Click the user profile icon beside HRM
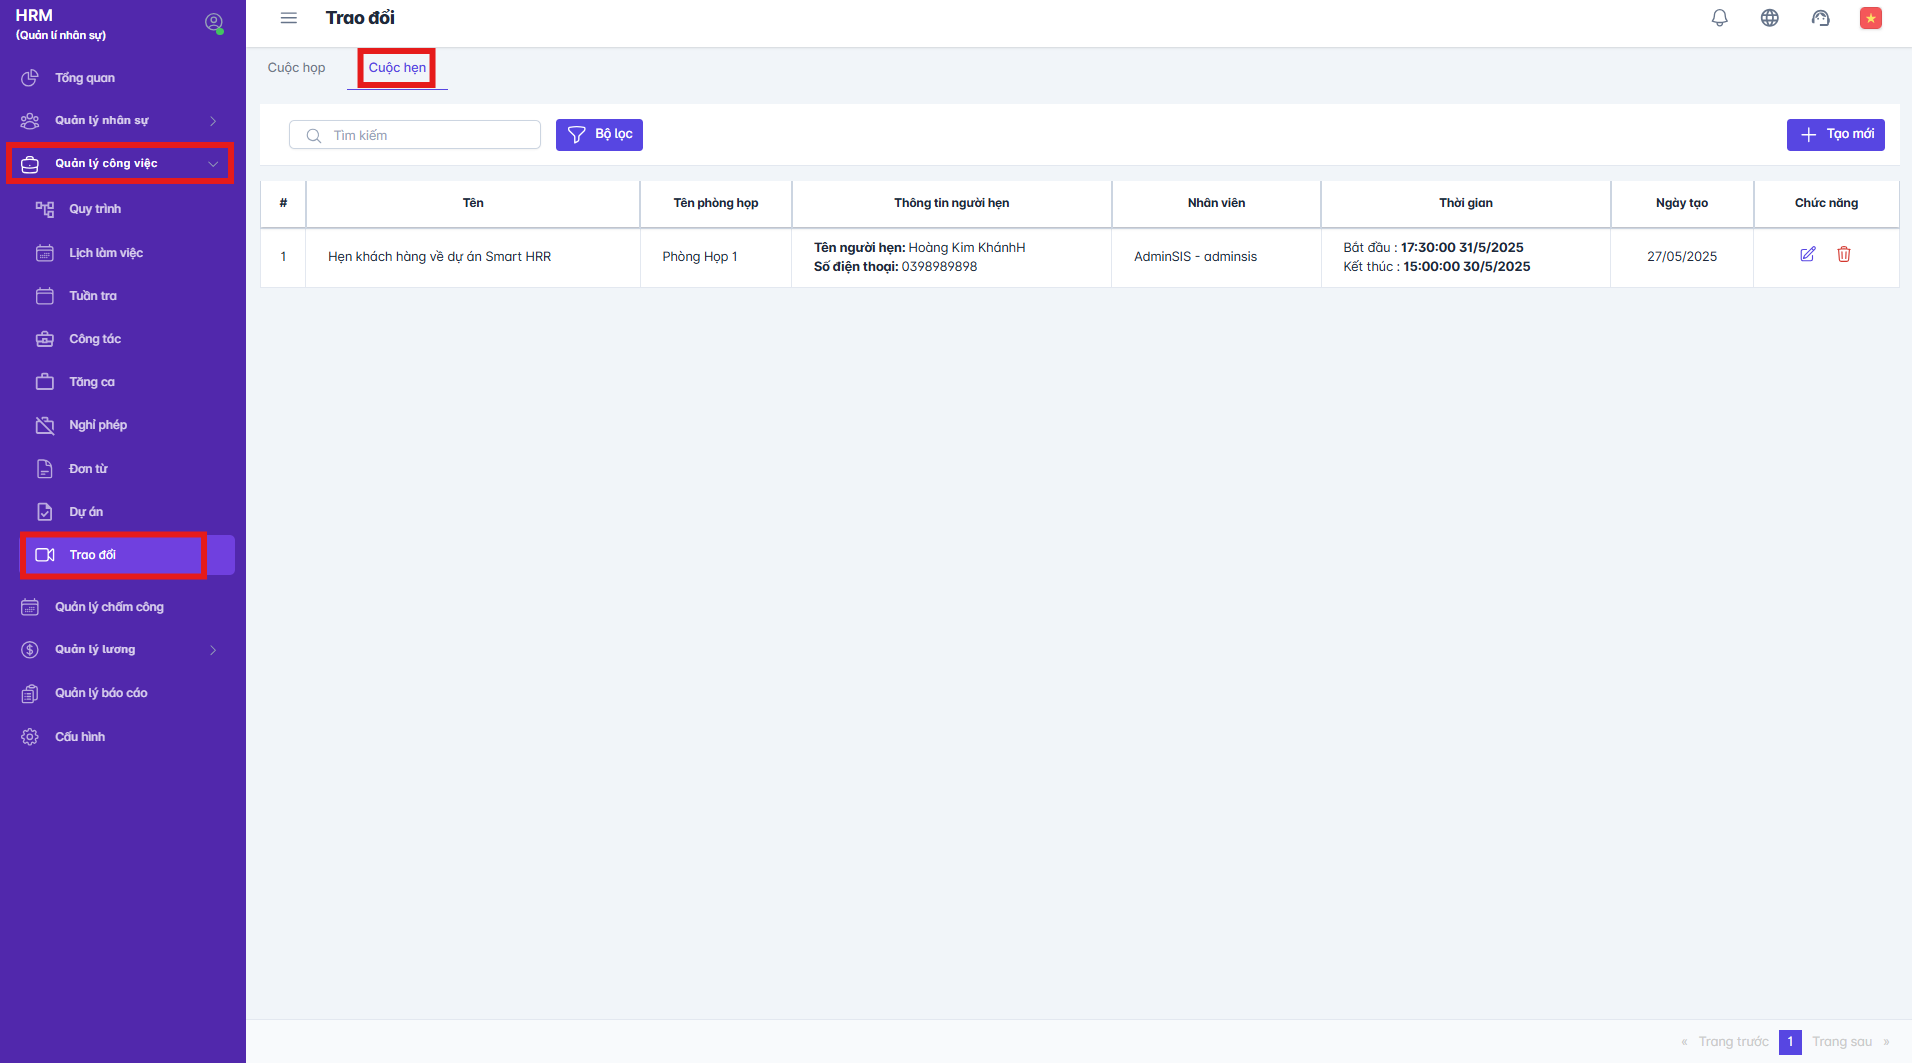The height and width of the screenshot is (1063, 1912). [x=213, y=22]
